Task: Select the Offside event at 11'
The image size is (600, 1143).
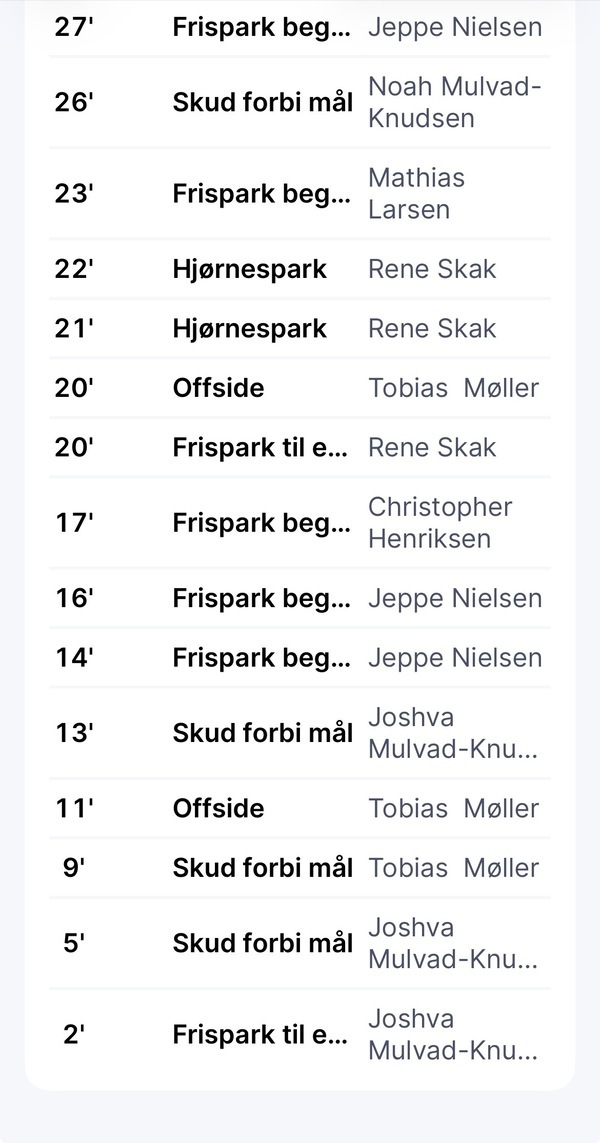Action: click(218, 808)
